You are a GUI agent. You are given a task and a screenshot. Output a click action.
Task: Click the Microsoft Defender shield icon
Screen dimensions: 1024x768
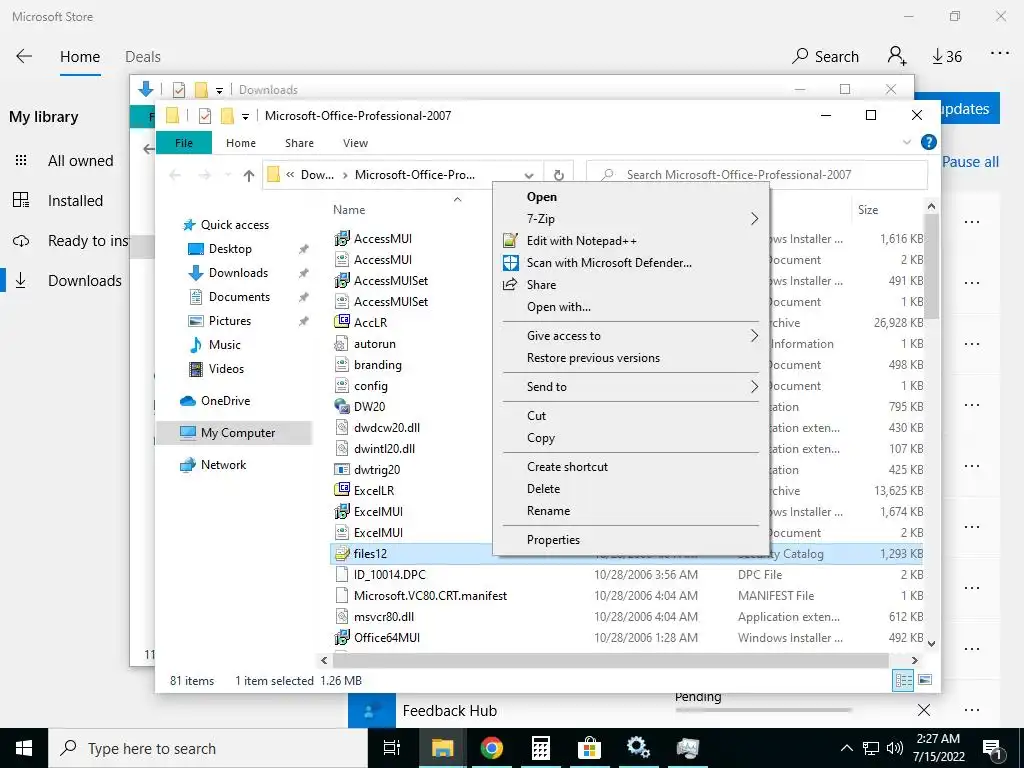[510, 263]
